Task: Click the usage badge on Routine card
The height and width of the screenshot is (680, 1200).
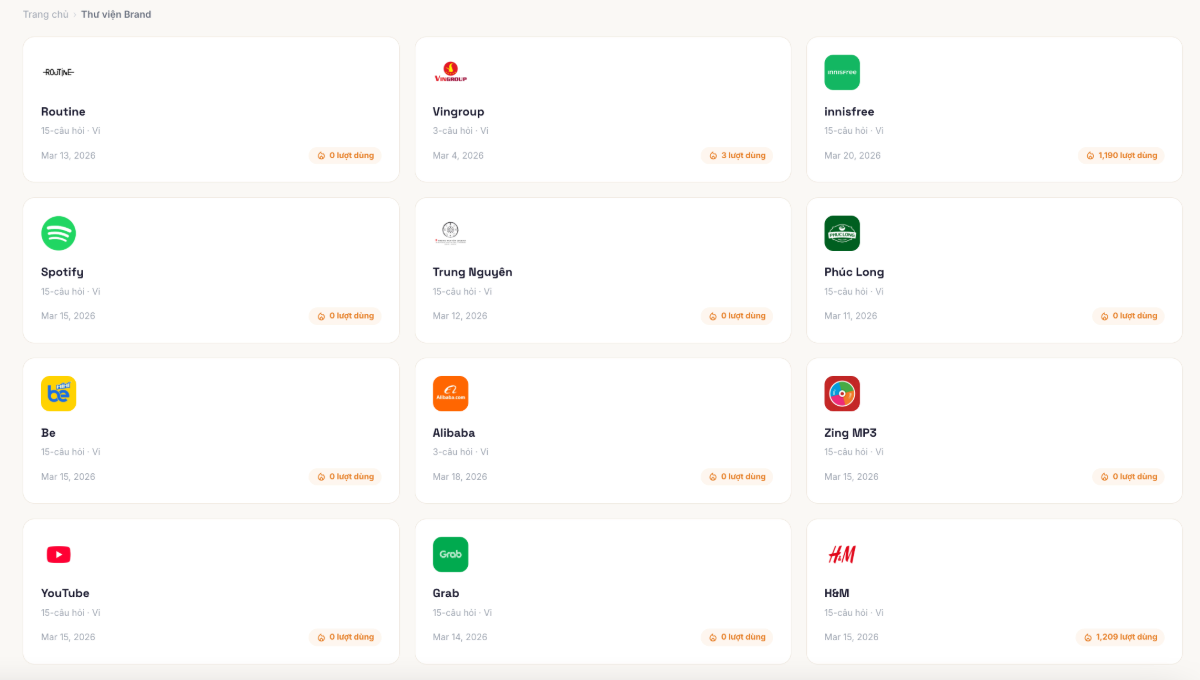Action: [345, 156]
